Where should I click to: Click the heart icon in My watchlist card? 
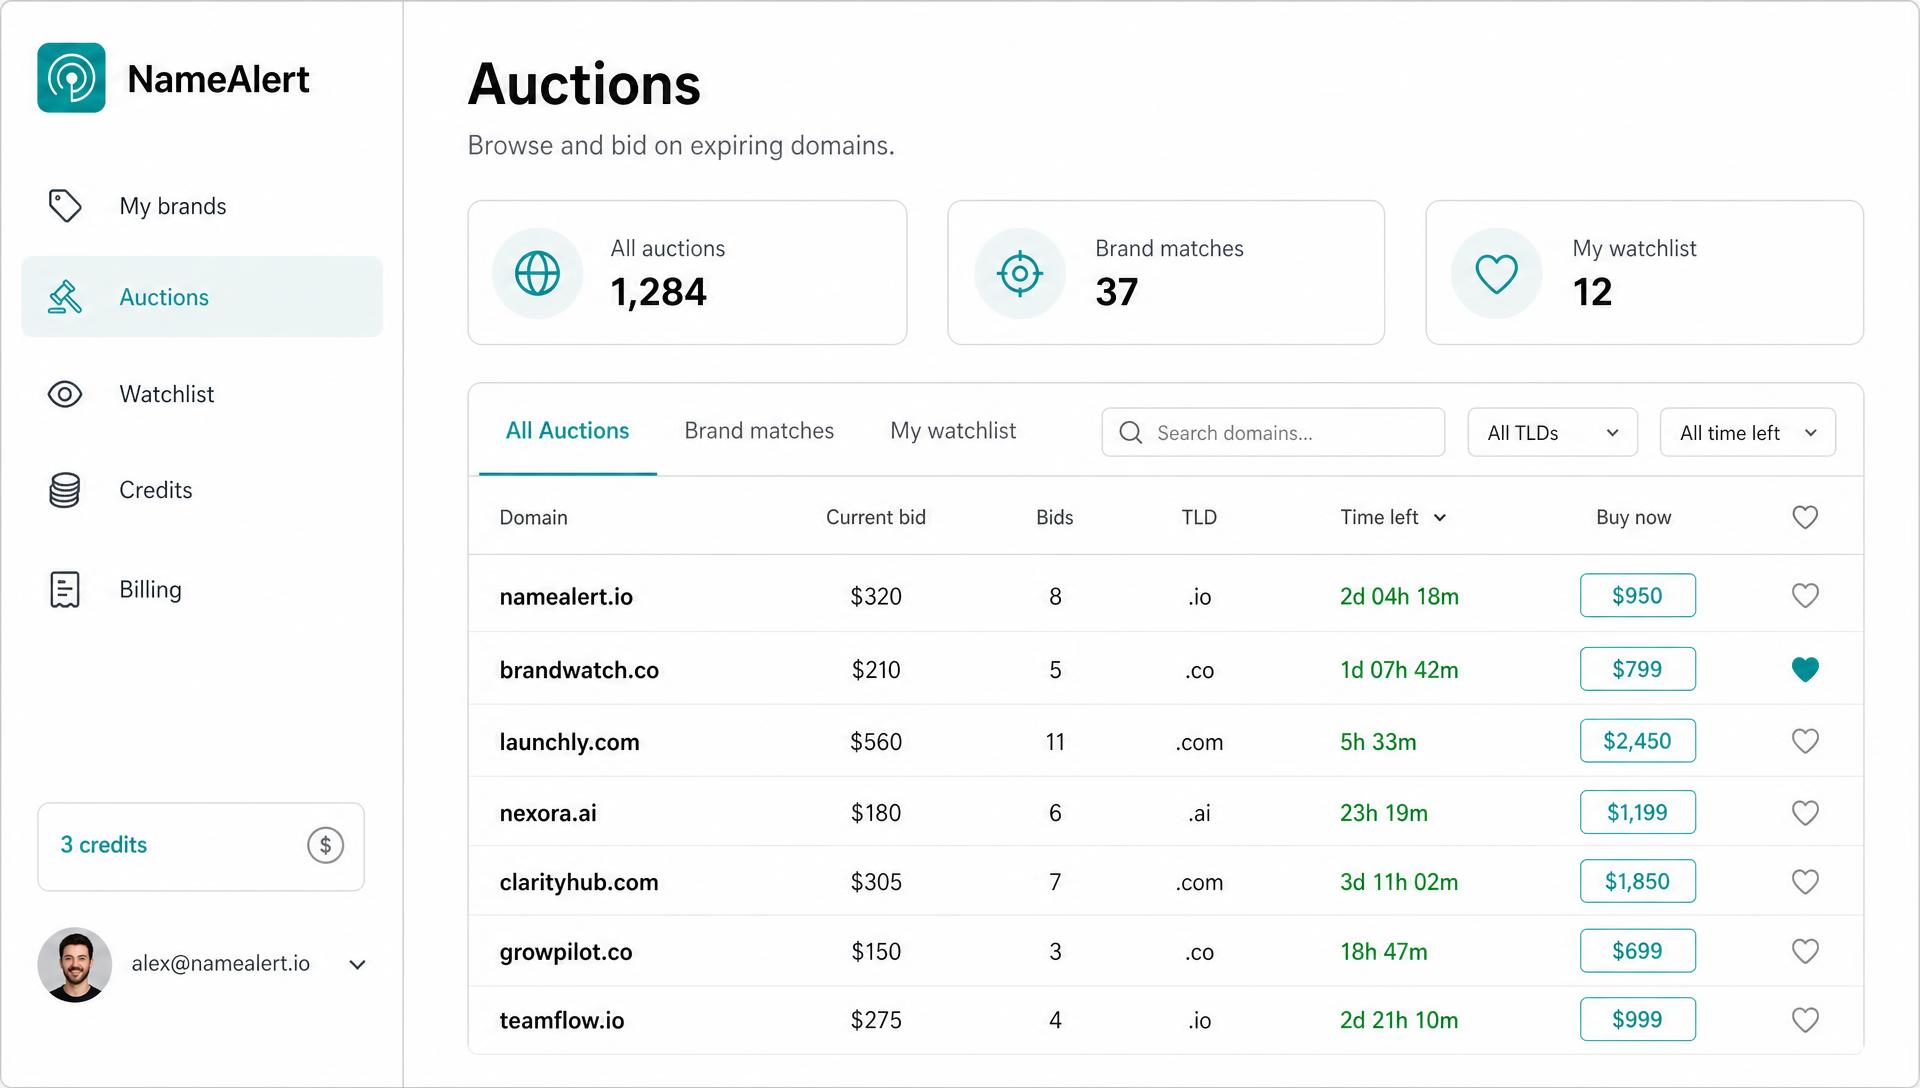click(1497, 273)
